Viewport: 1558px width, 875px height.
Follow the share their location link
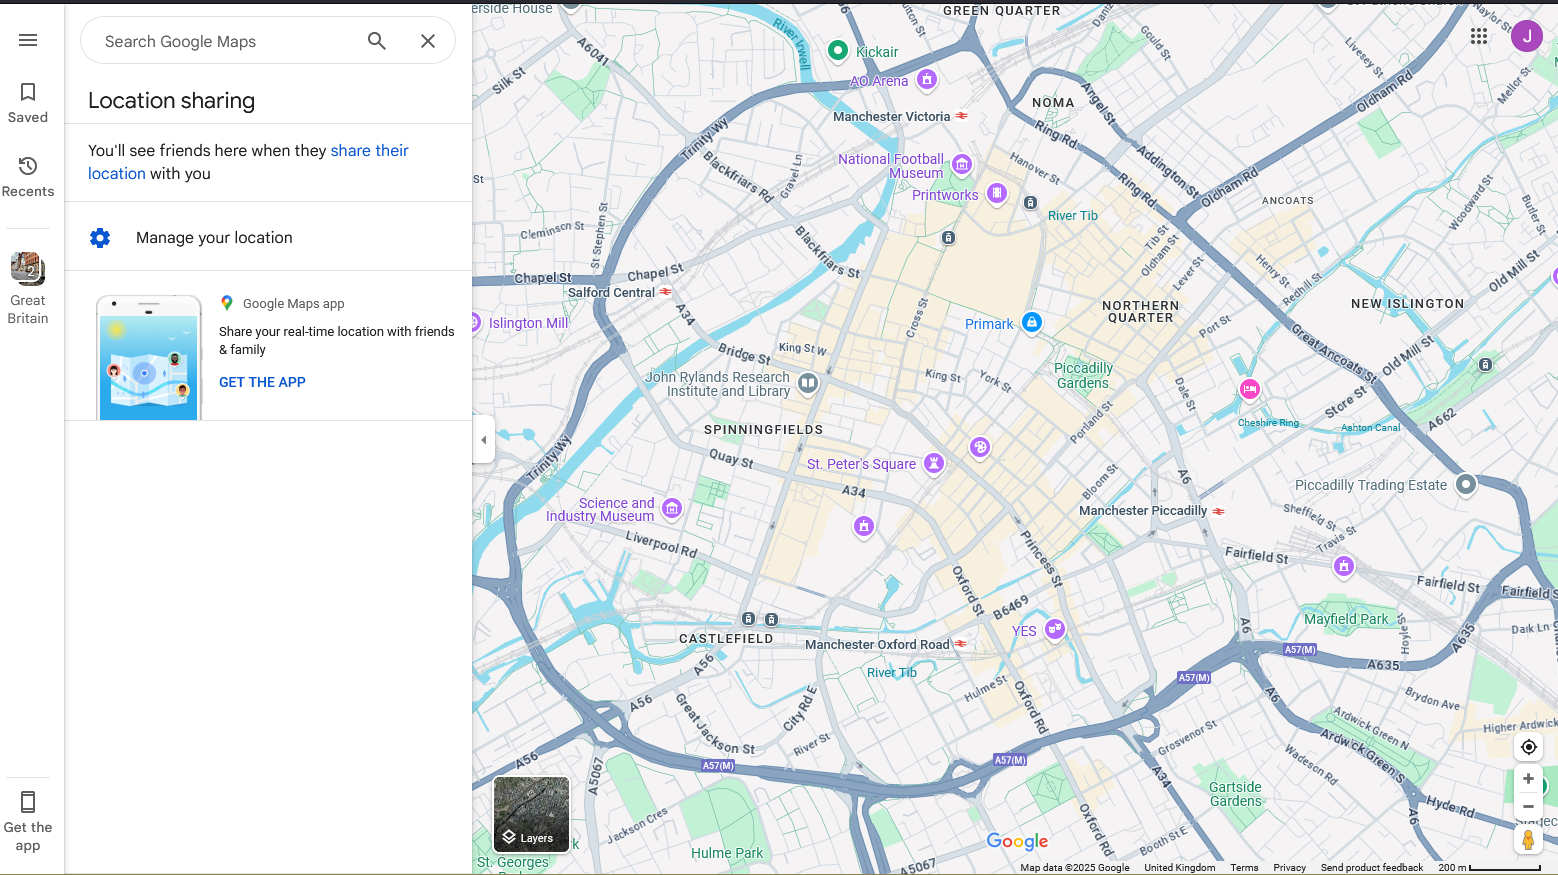[248, 162]
